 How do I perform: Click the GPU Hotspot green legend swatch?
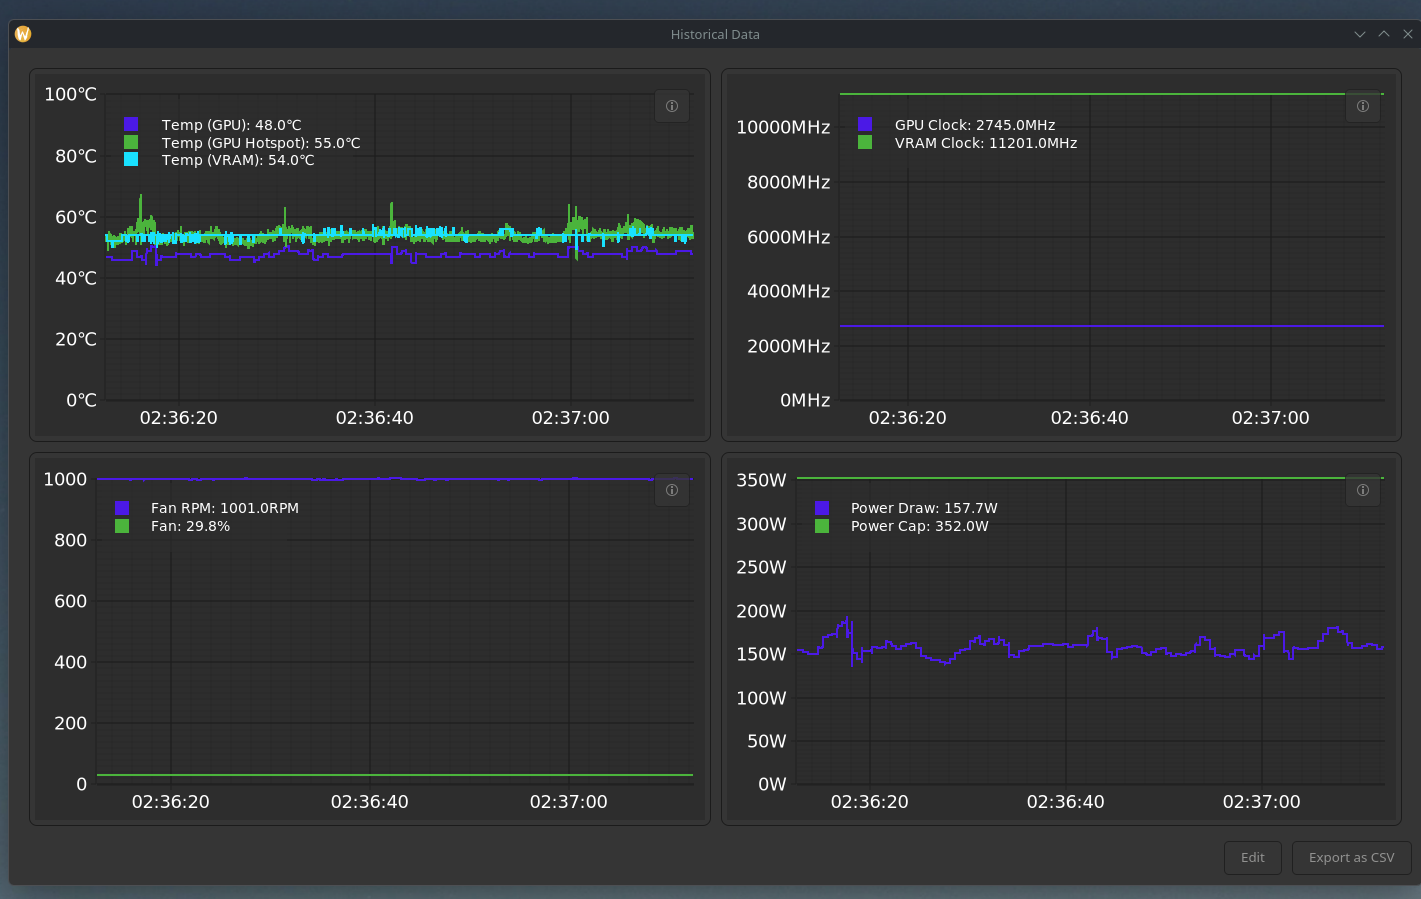pos(131,143)
